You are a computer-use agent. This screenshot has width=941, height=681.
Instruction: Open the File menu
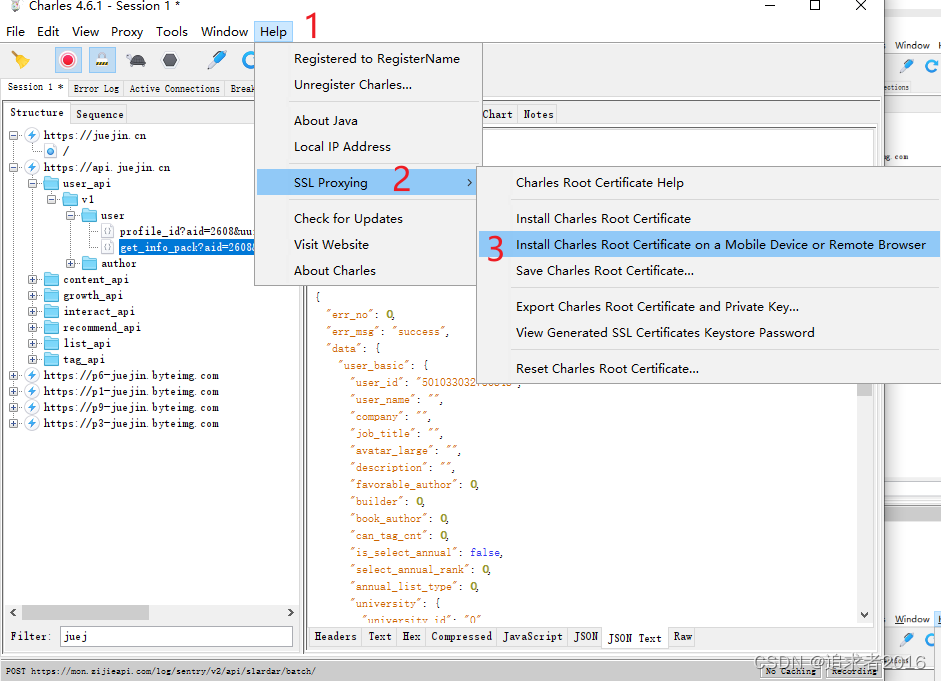tap(15, 32)
